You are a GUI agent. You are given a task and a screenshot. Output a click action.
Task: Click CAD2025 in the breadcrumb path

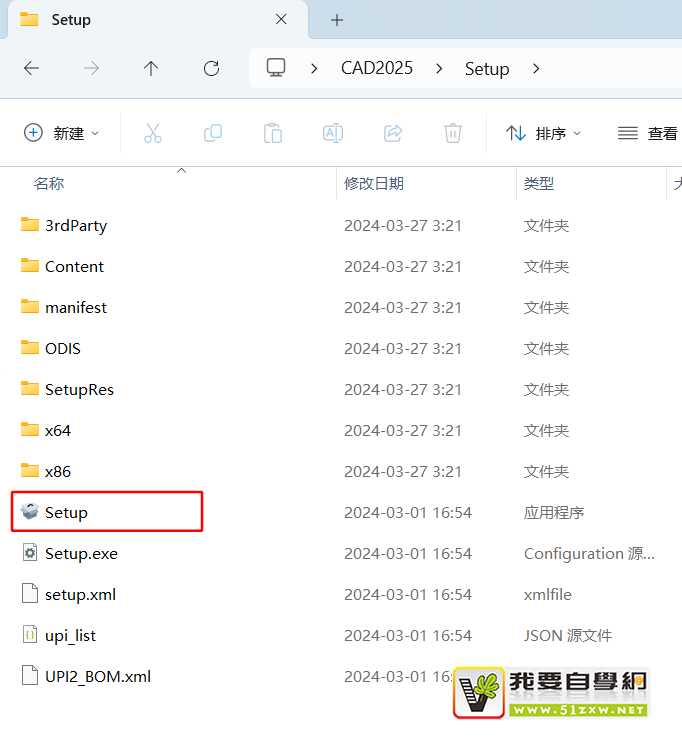[x=376, y=68]
